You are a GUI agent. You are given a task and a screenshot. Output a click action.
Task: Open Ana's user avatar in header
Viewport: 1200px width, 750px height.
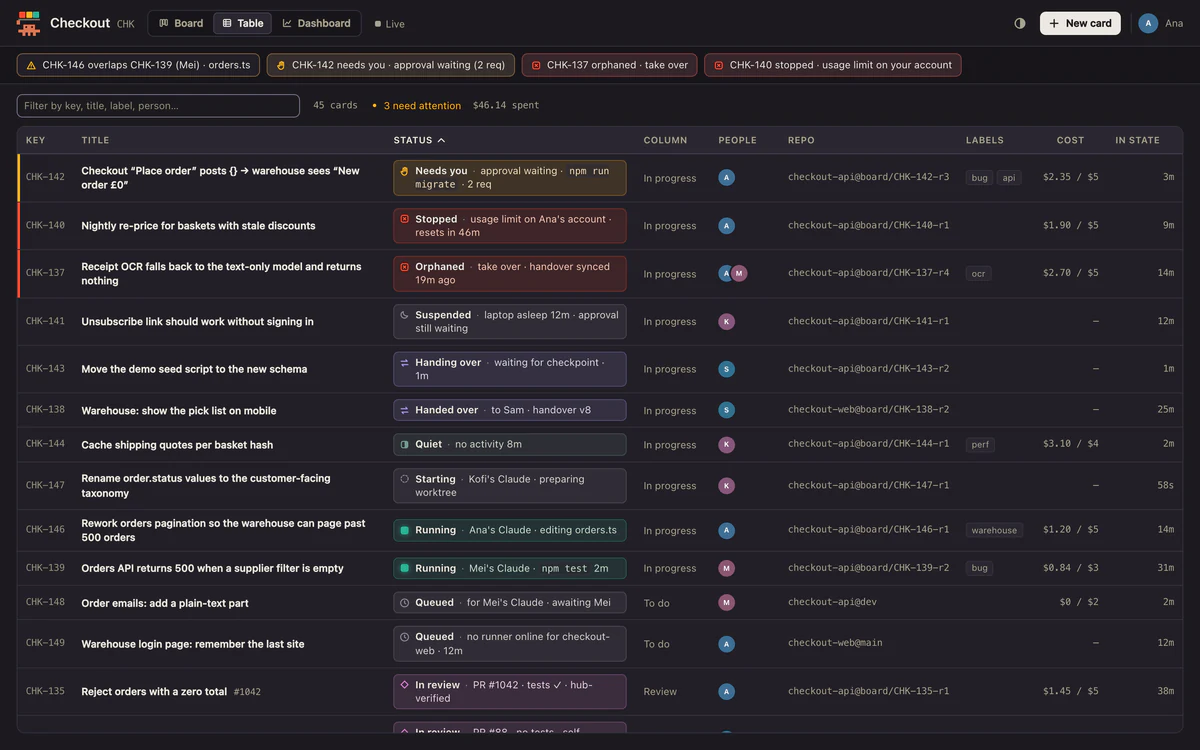(1148, 23)
